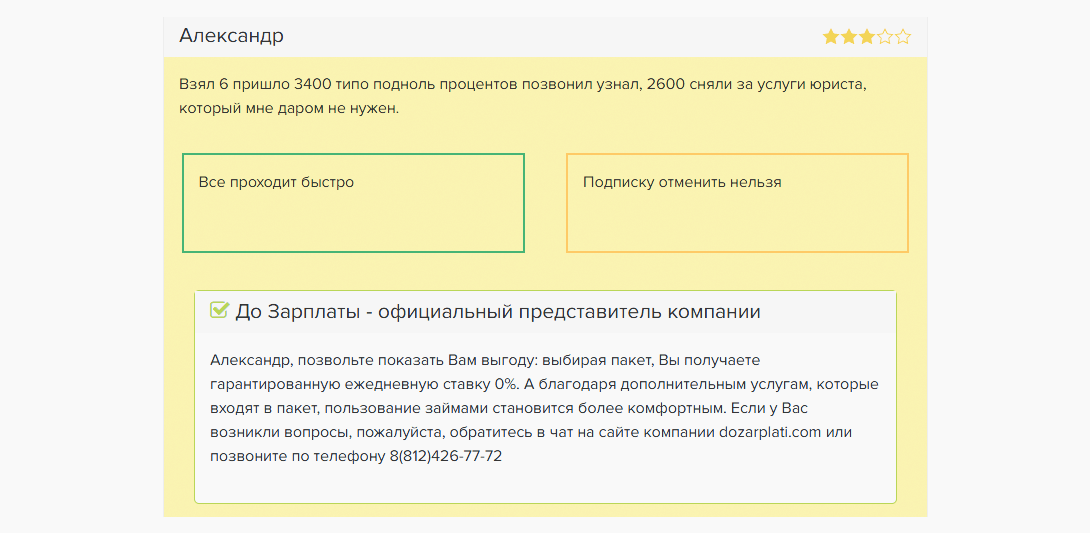Screen dimensions: 1090x533
Task: Click the orange box "Подписку отменить нельзя"
Action: 738,203
